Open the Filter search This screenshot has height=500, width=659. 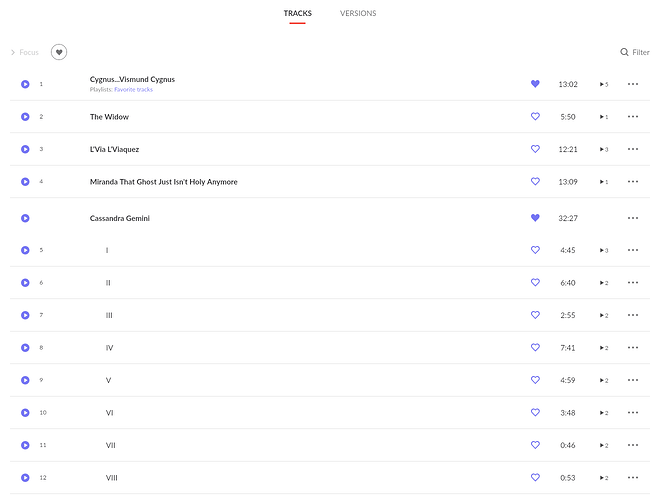click(635, 52)
